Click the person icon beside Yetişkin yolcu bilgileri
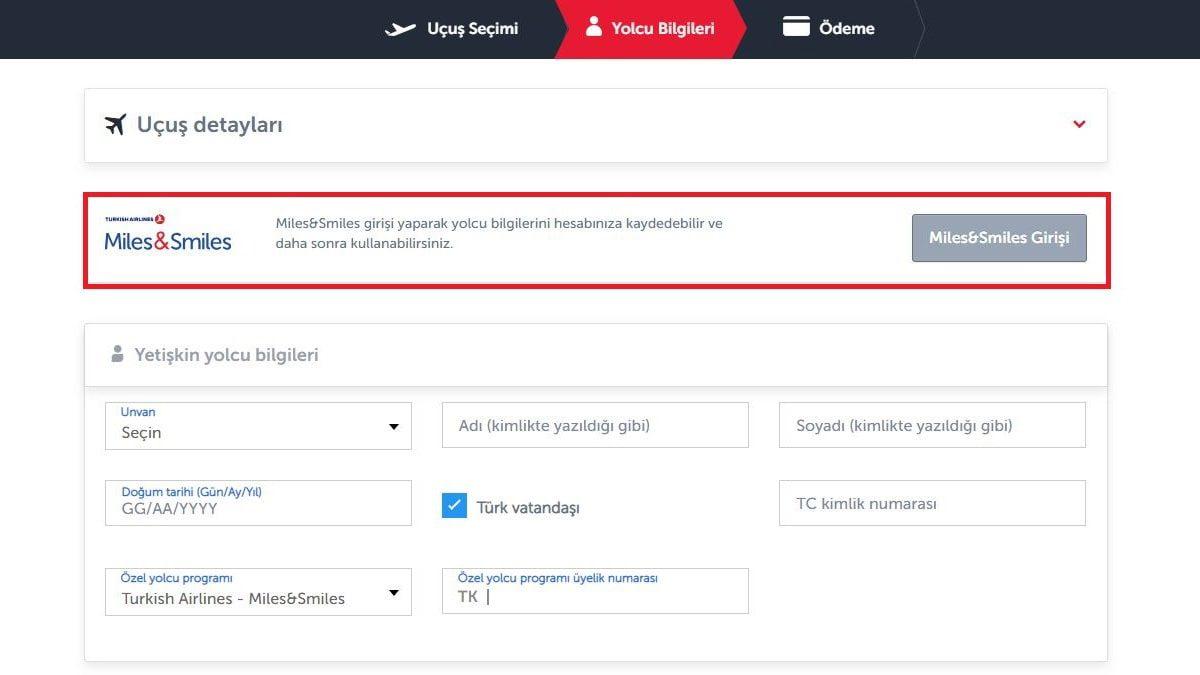The width and height of the screenshot is (1200, 675). (x=116, y=354)
